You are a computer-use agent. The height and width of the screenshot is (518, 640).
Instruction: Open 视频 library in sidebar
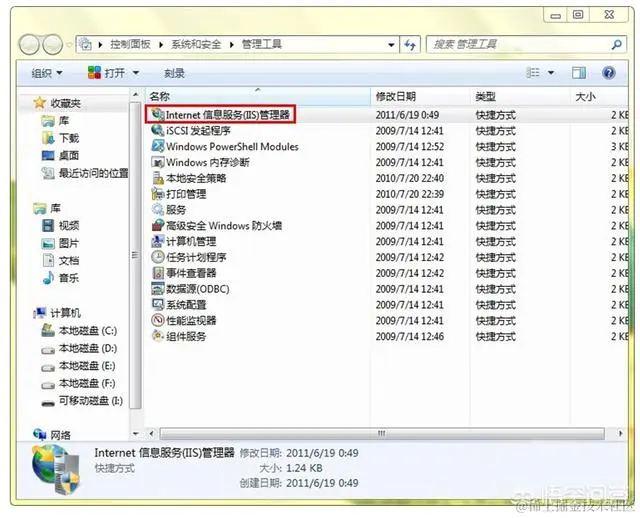click(69, 225)
